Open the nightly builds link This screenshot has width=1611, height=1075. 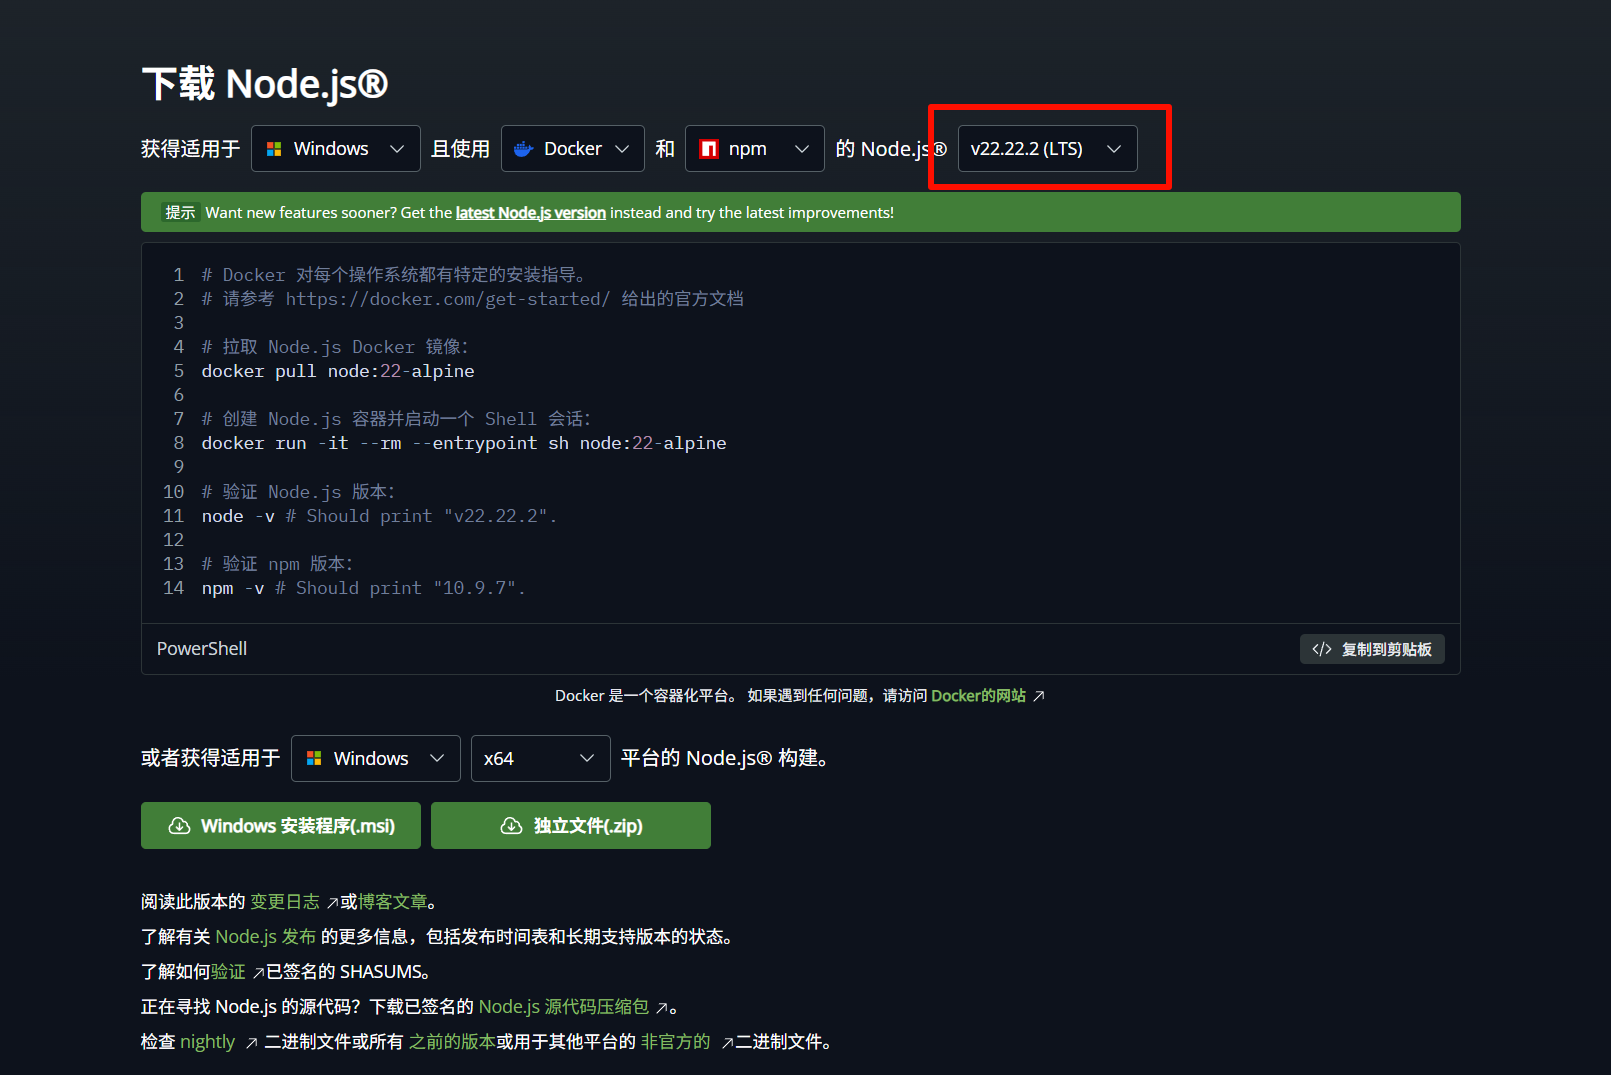coord(207,1042)
